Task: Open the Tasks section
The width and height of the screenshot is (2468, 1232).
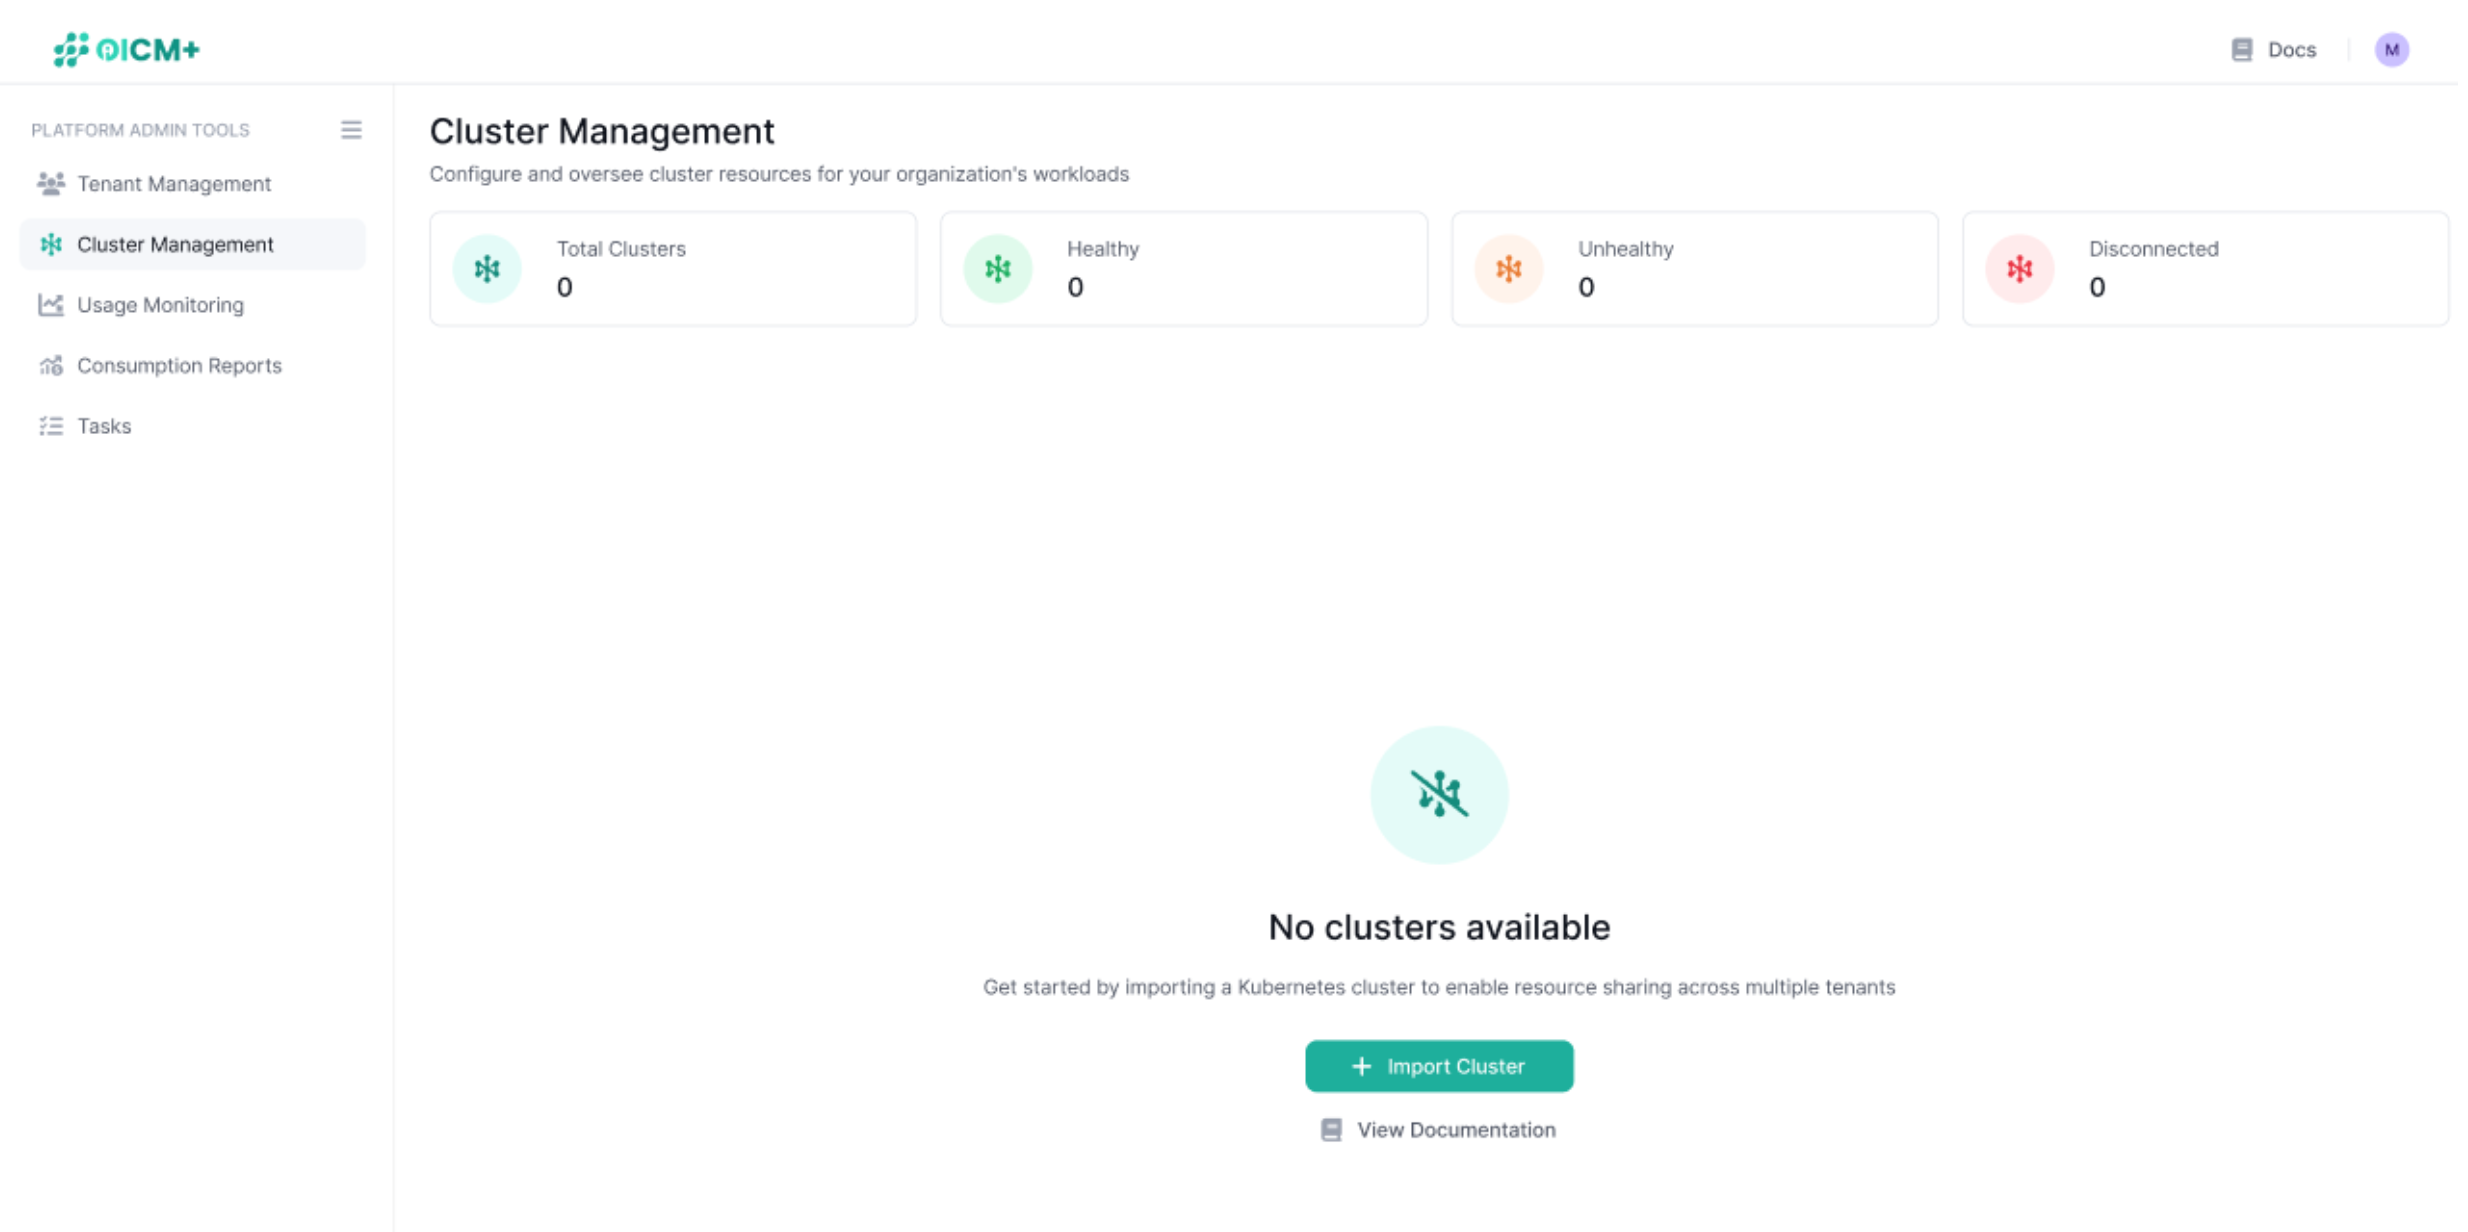Action: pos(103,425)
